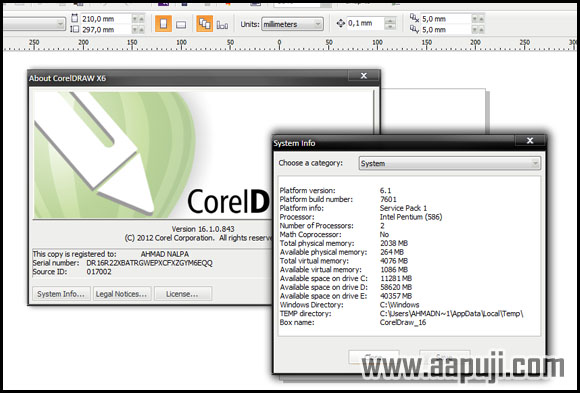This screenshot has height=393, width=580.
Task: Click drive C available space 11281 MB
Action: (396, 279)
